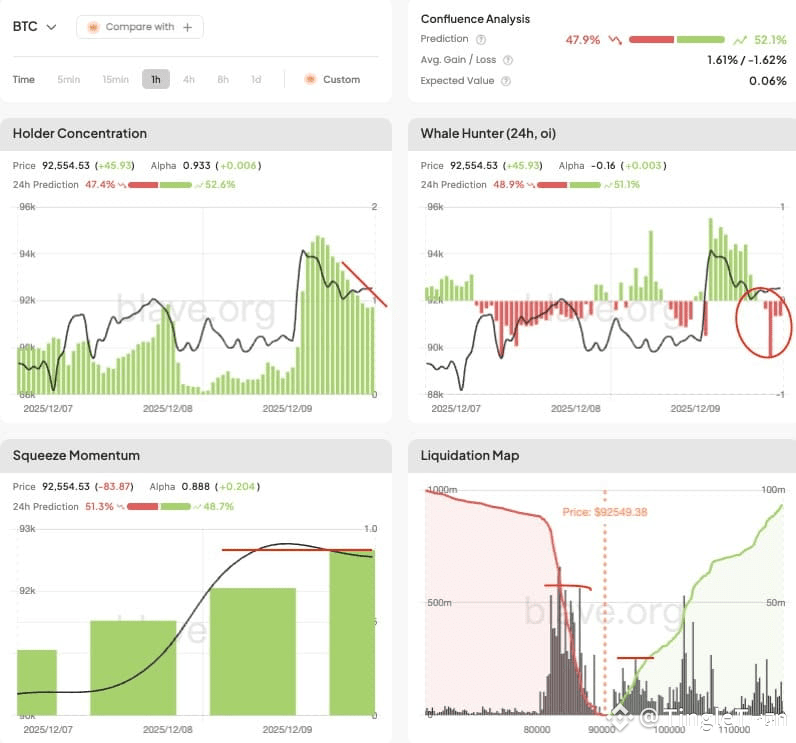Click the Compare with button

click(x=140, y=27)
